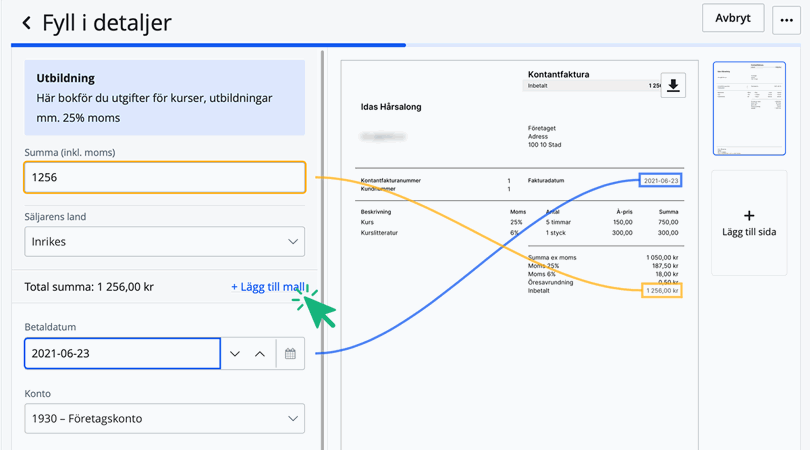The width and height of the screenshot is (810, 450).
Task: Click the highlighted Fakturadatum 2021-06-23 on invoice
Action: (660, 181)
